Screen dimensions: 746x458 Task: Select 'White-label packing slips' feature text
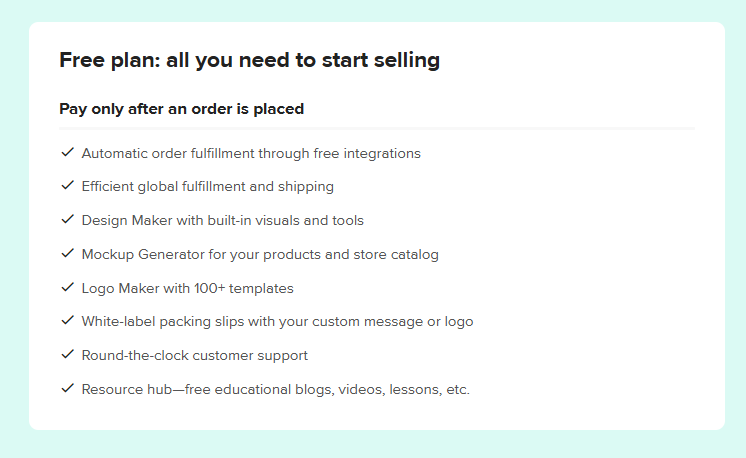(x=277, y=322)
